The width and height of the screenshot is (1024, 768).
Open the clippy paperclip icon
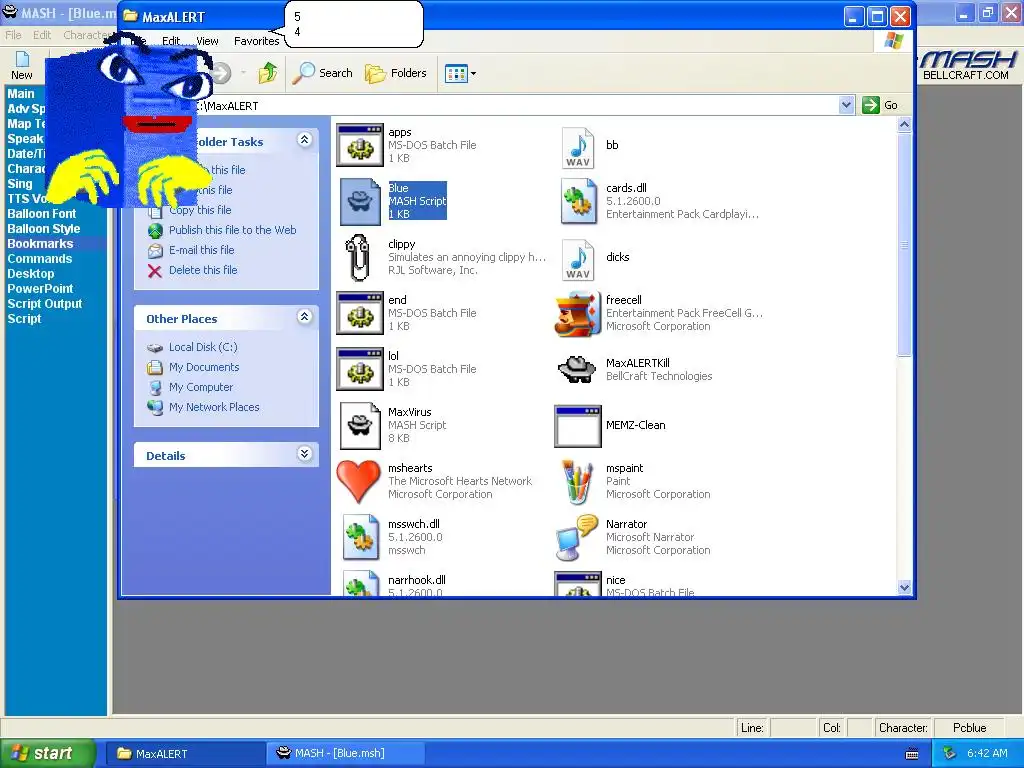pos(358,257)
